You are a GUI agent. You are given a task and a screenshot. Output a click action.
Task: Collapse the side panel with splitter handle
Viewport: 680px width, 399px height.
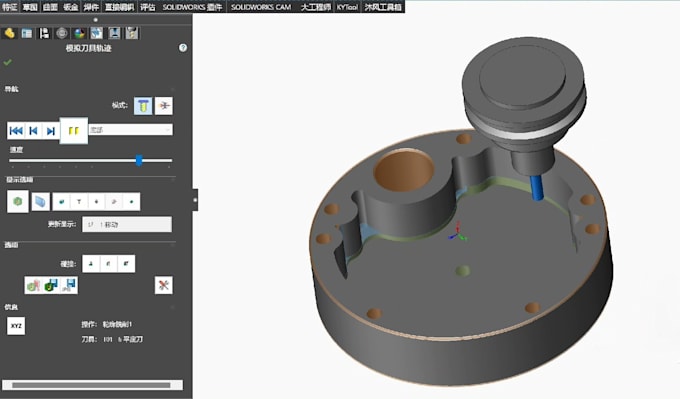pos(195,200)
